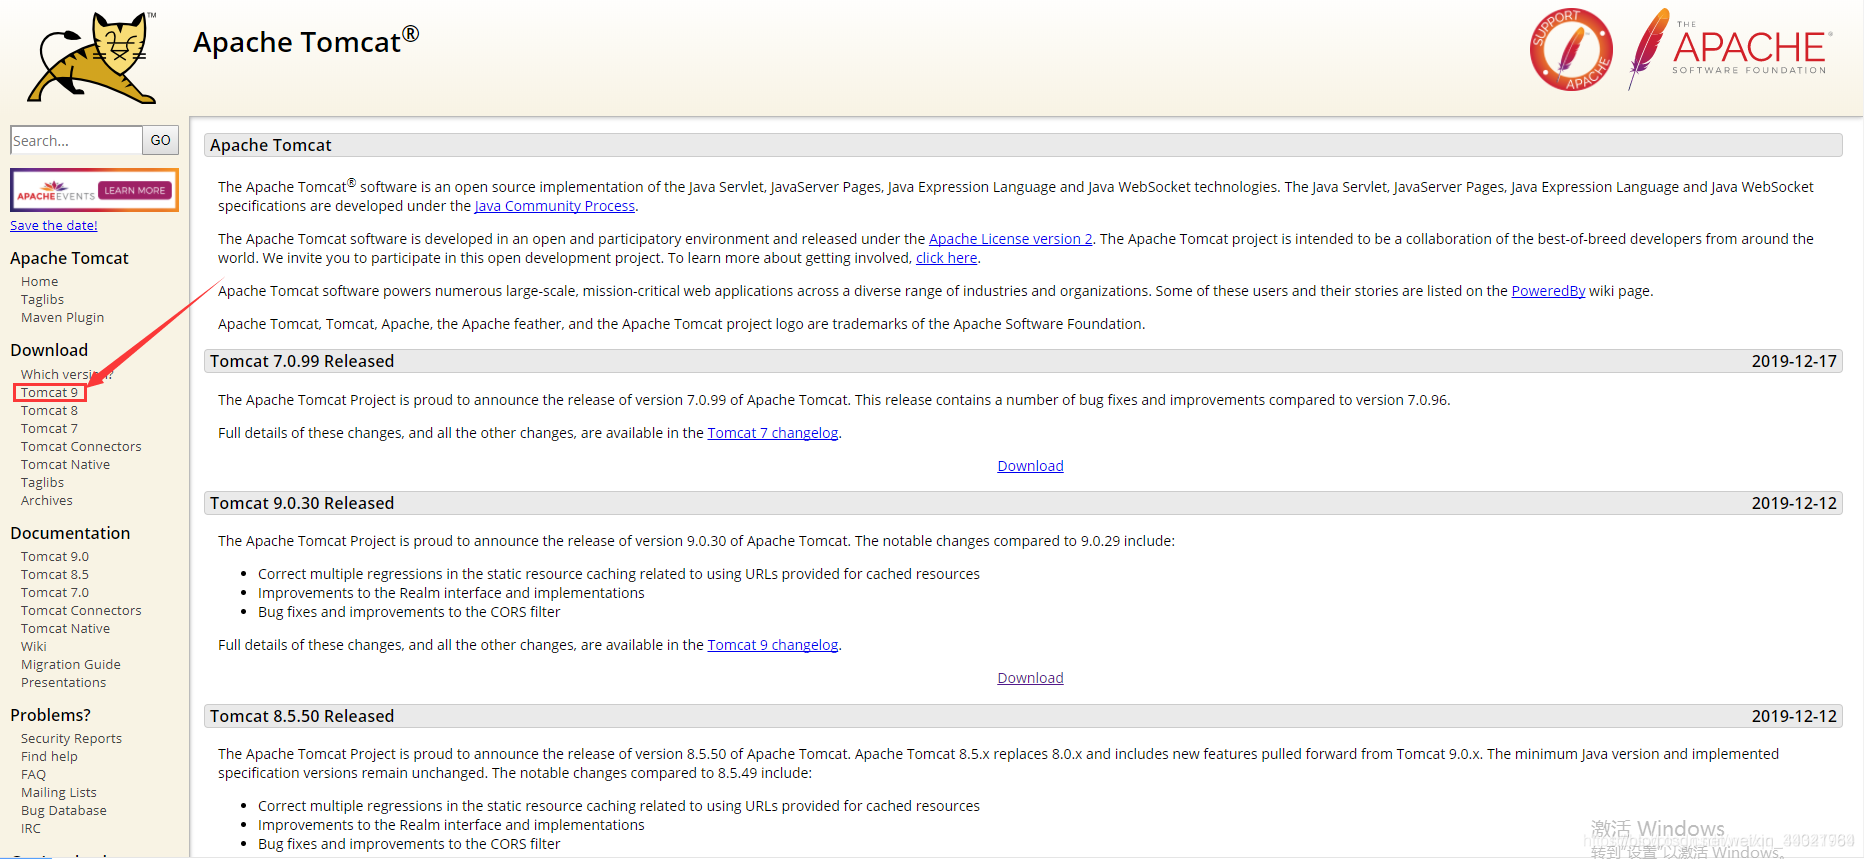Click the Documentation sidebar heading
This screenshot has height=859, width=1864.
70,533
